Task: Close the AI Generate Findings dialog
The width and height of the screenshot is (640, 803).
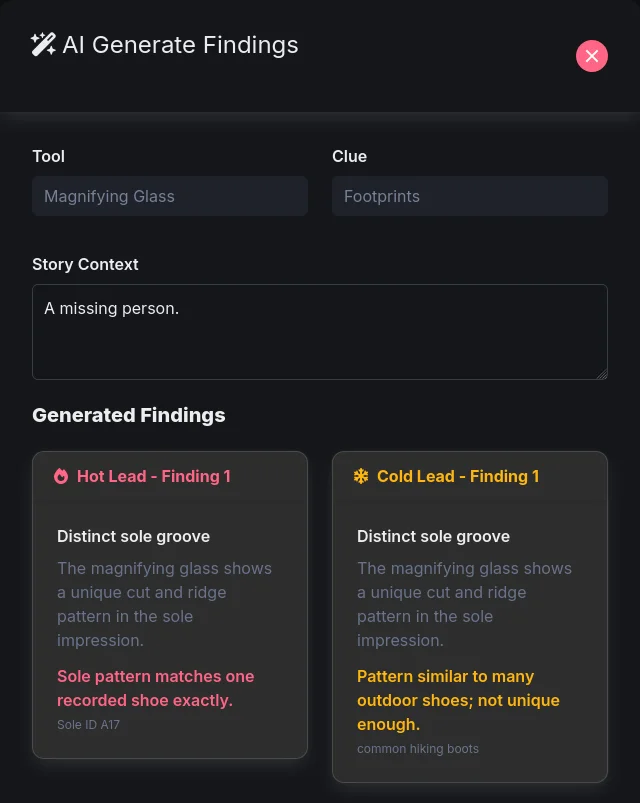Action: (592, 56)
